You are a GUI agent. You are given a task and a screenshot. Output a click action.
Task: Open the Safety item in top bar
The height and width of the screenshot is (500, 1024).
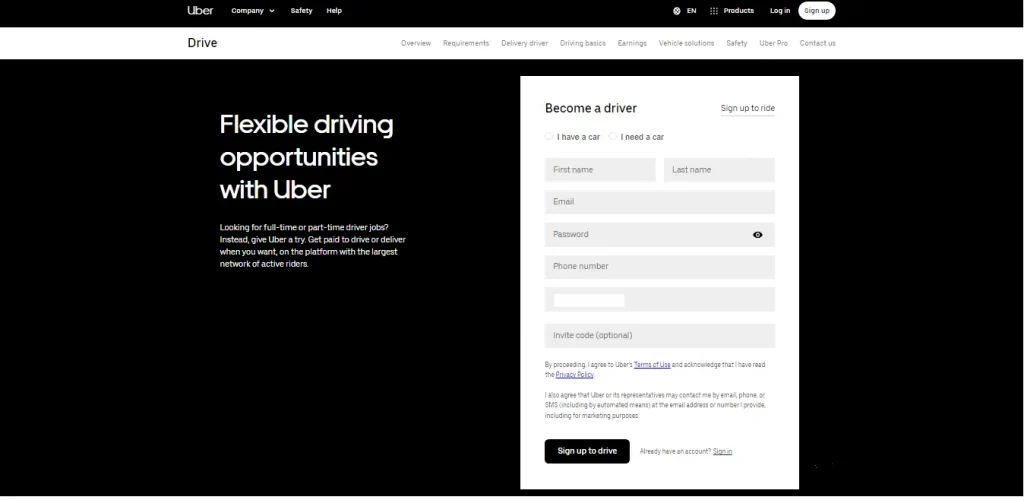tap(301, 11)
